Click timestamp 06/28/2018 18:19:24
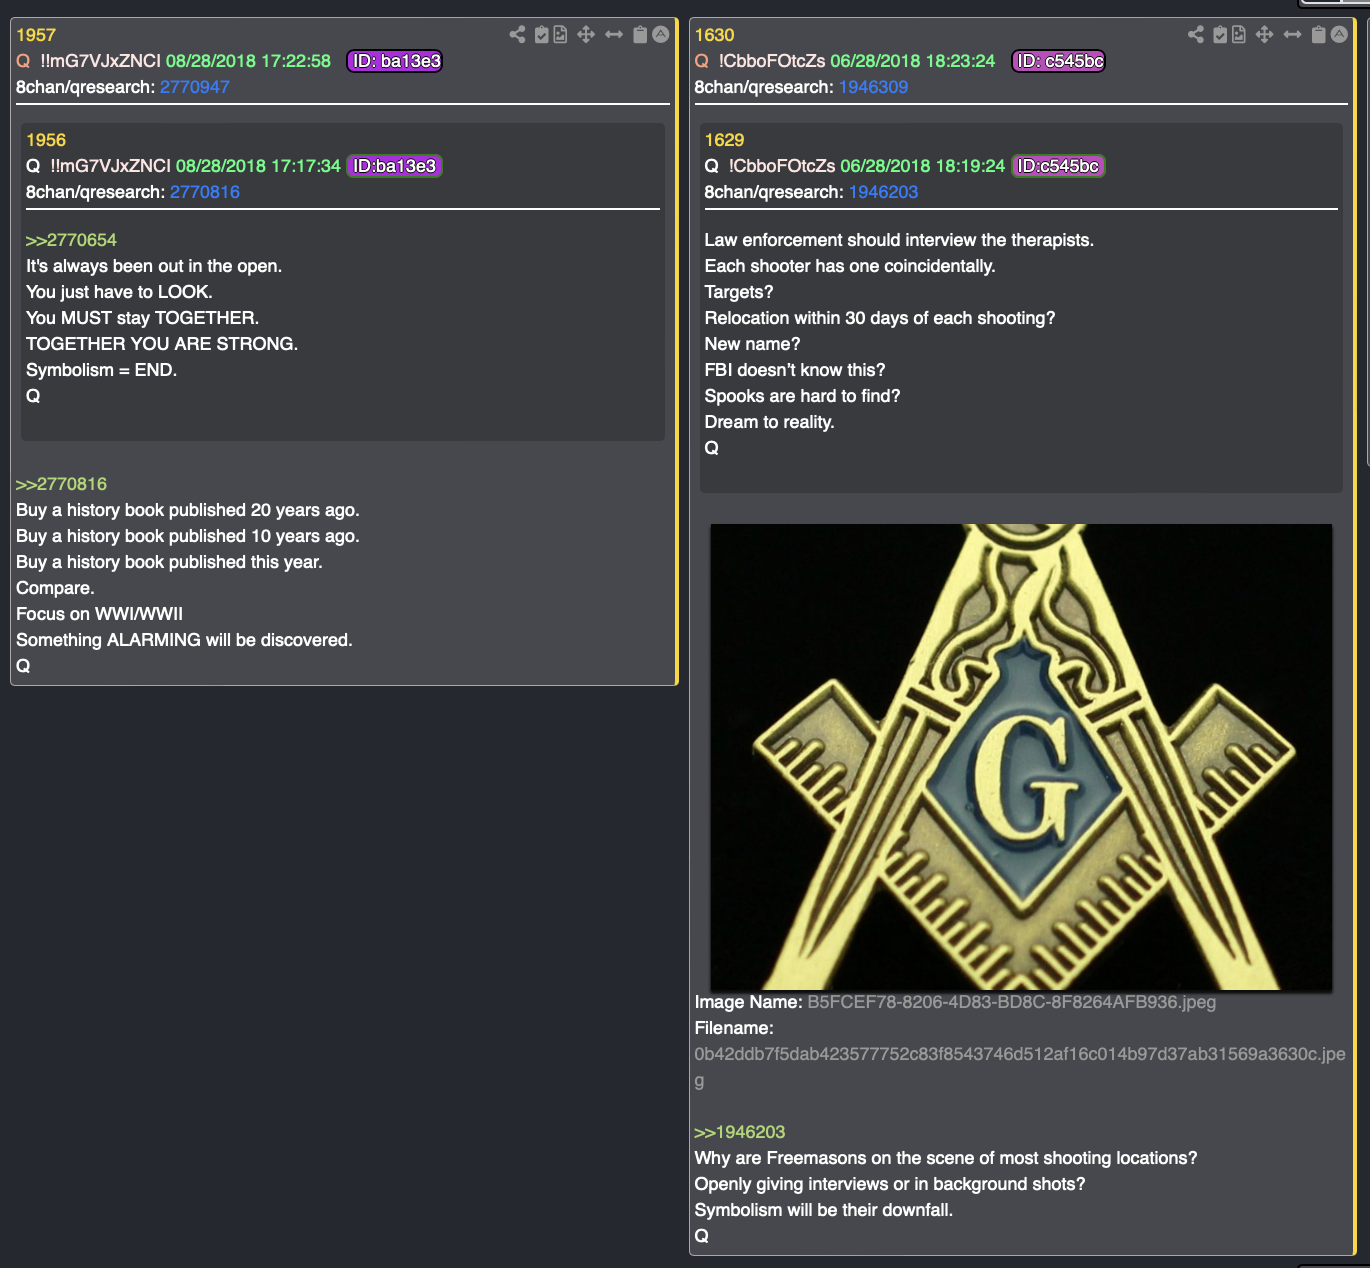The height and width of the screenshot is (1268, 1370). (x=923, y=166)
